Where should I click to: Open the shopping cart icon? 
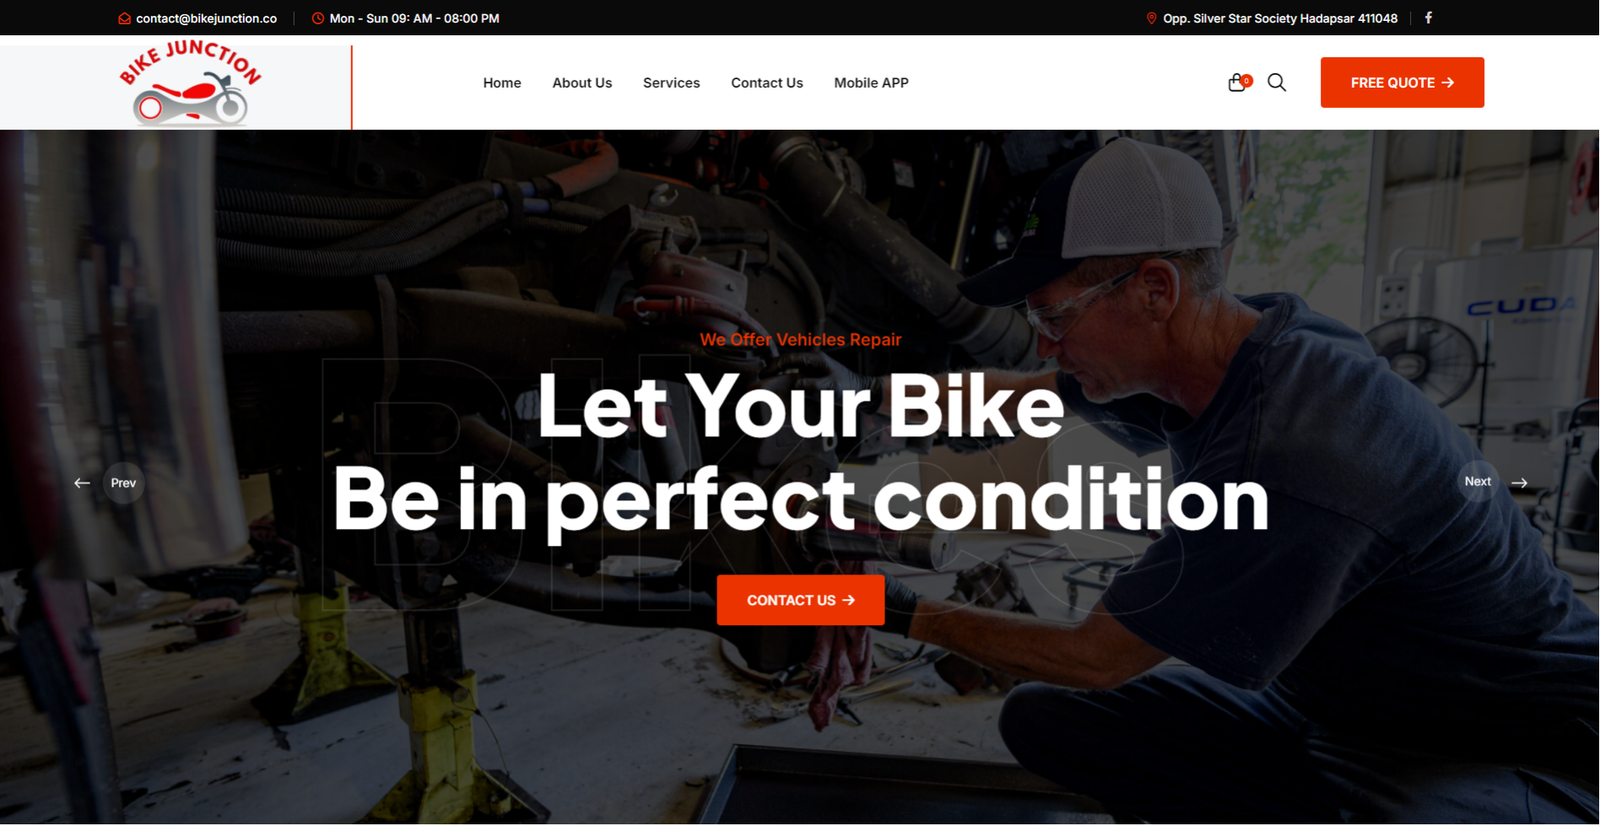click(x=1238, y=83)
